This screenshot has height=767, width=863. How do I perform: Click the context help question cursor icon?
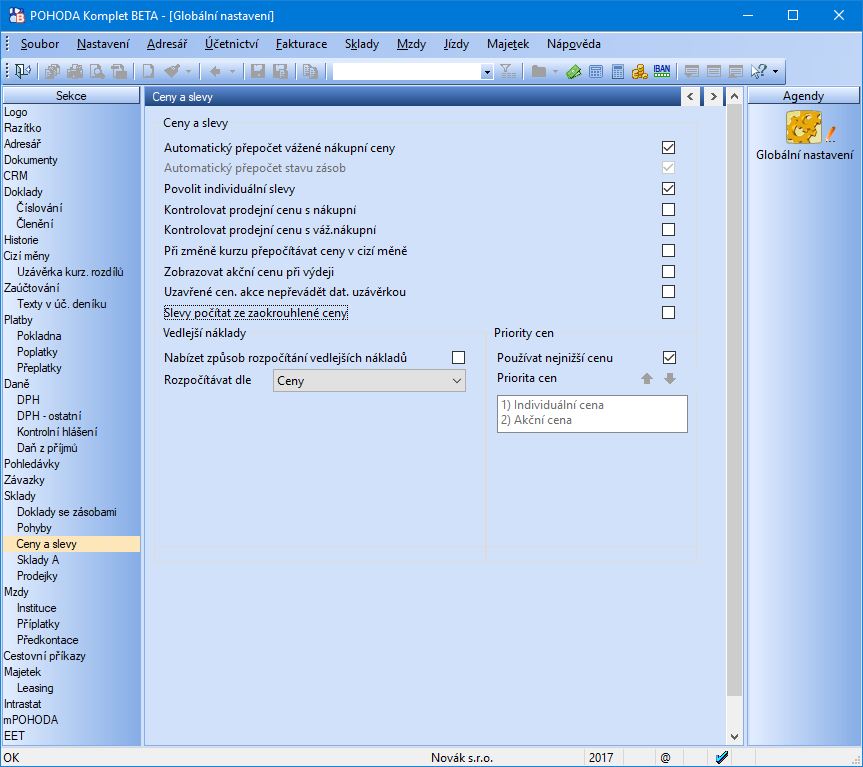[x=758, y=72]
